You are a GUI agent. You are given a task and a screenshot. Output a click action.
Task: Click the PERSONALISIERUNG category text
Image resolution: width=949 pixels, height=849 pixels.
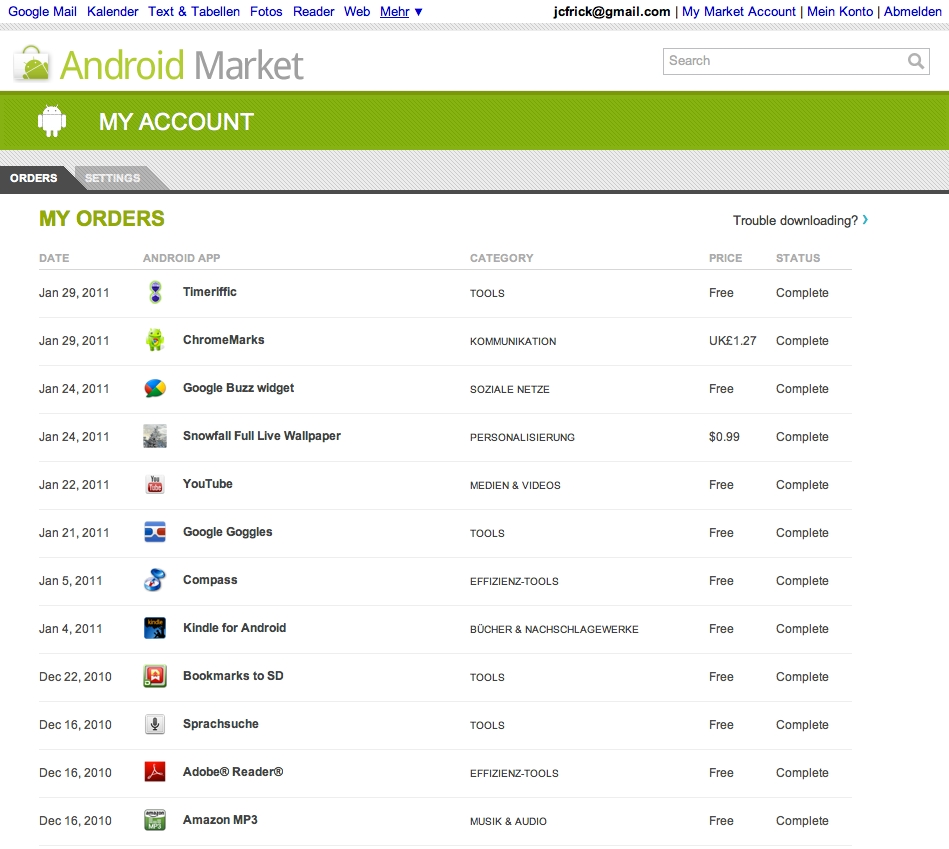tap(522, 437)
